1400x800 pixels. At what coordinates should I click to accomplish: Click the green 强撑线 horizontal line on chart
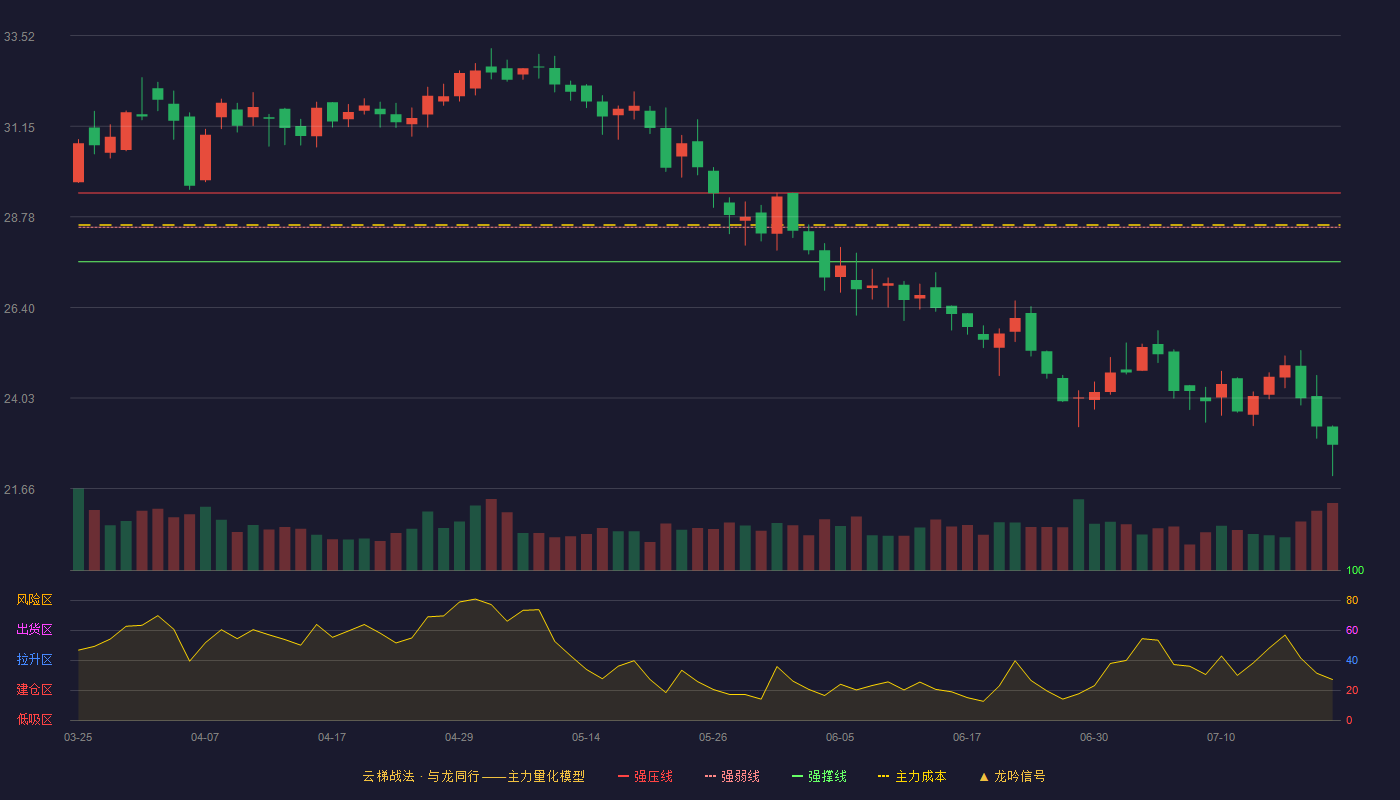tap(709, 262)
